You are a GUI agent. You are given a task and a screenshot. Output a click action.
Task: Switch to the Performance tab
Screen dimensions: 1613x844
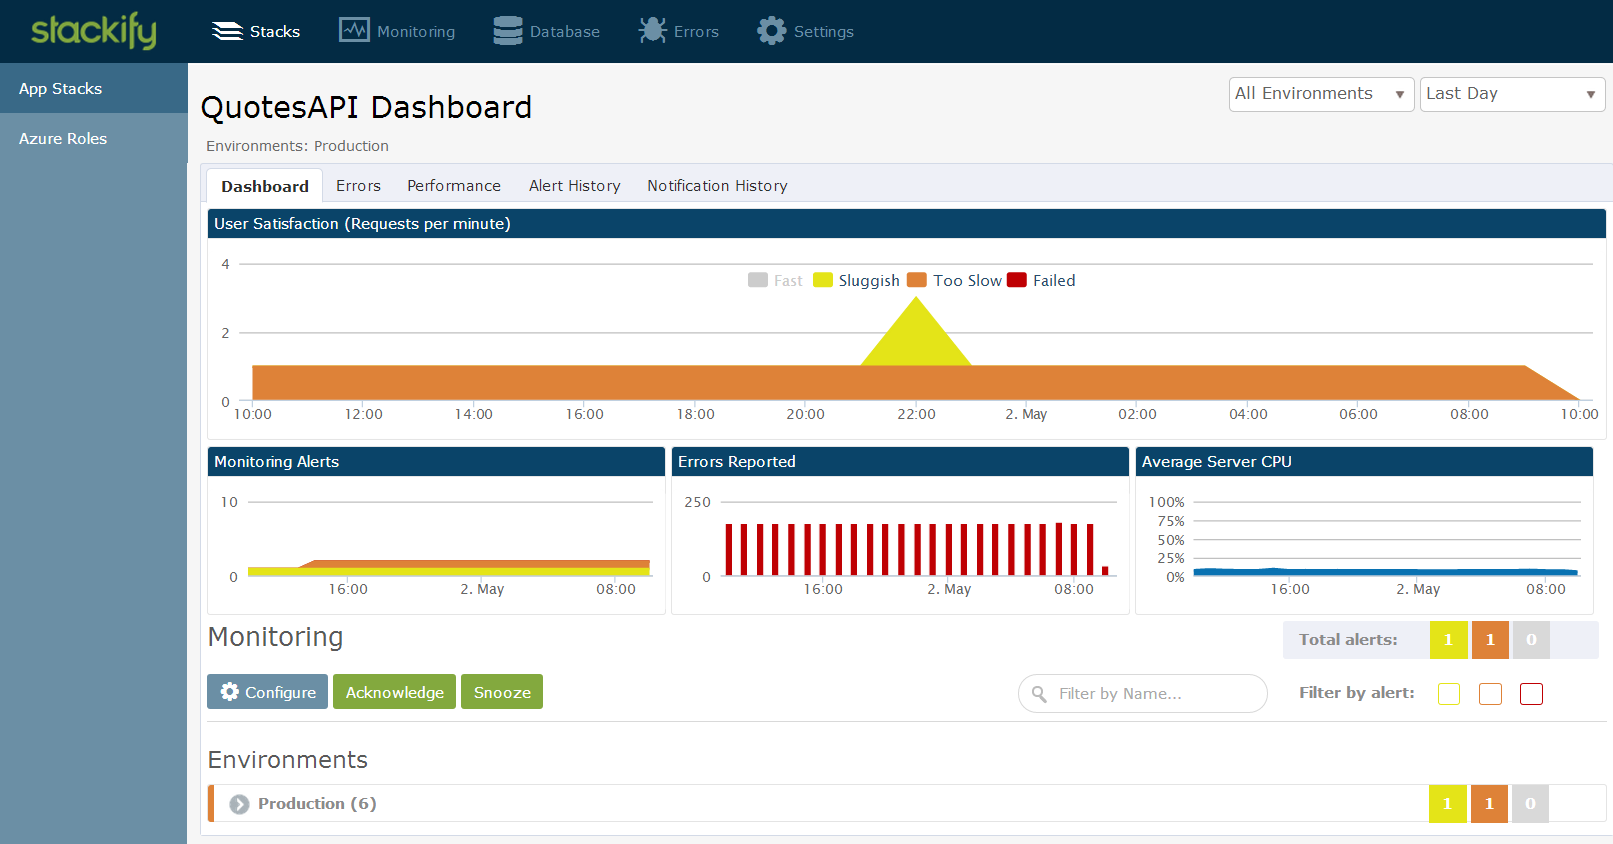[453, 186]
